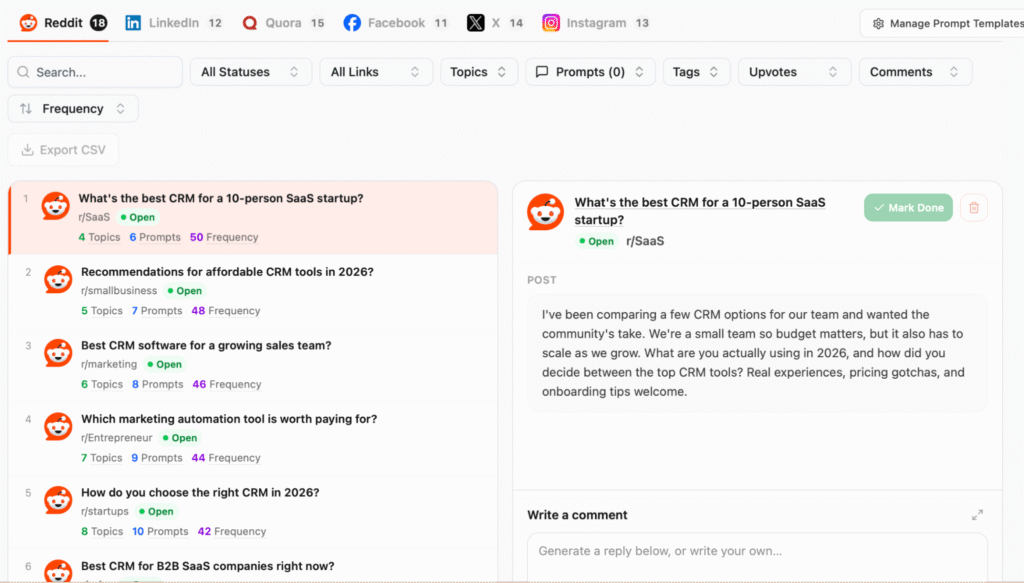1024x583 pixels.
Task: Click Reddit avatar of the first list post
Action: 56,205
